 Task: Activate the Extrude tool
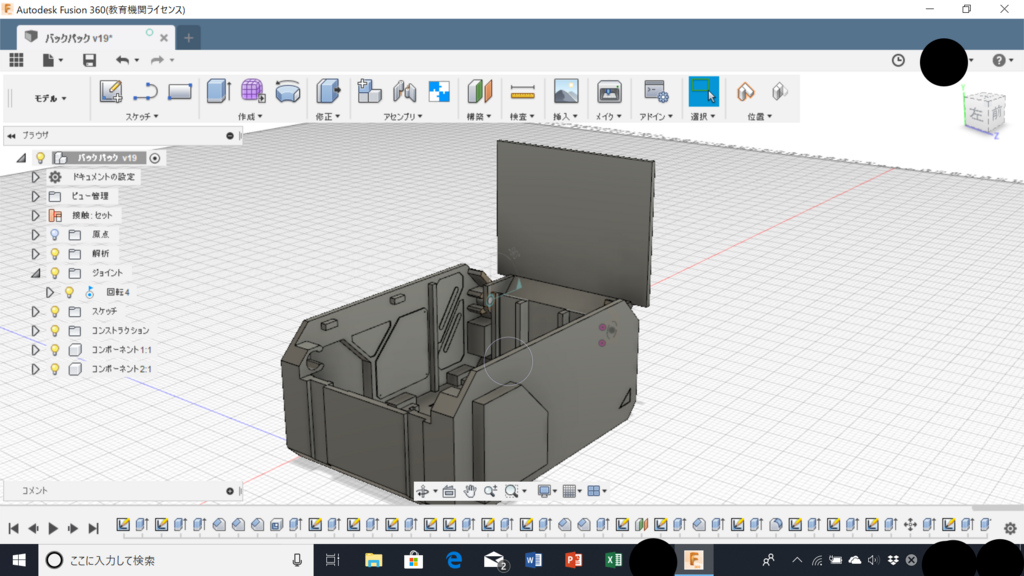(x=219, y=91)
